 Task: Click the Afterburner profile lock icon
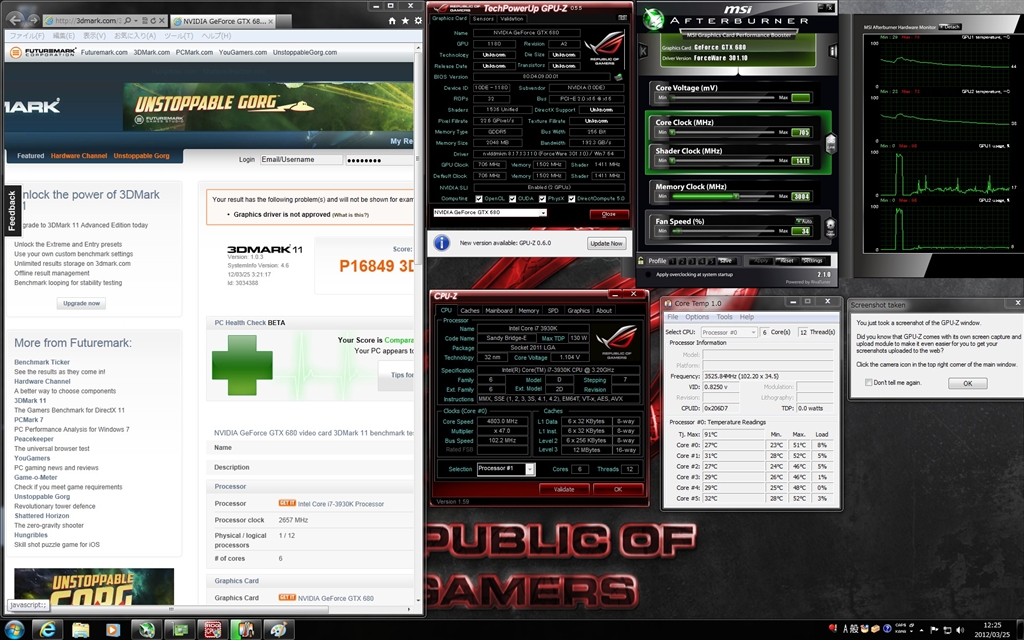pos(641,260)
